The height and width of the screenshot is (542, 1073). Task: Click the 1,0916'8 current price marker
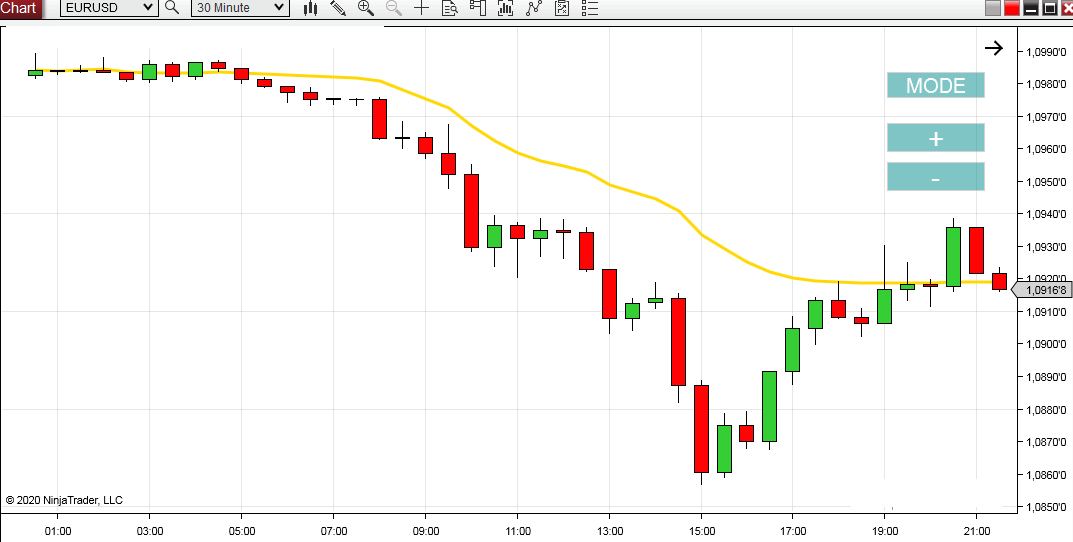point(1042,291)
